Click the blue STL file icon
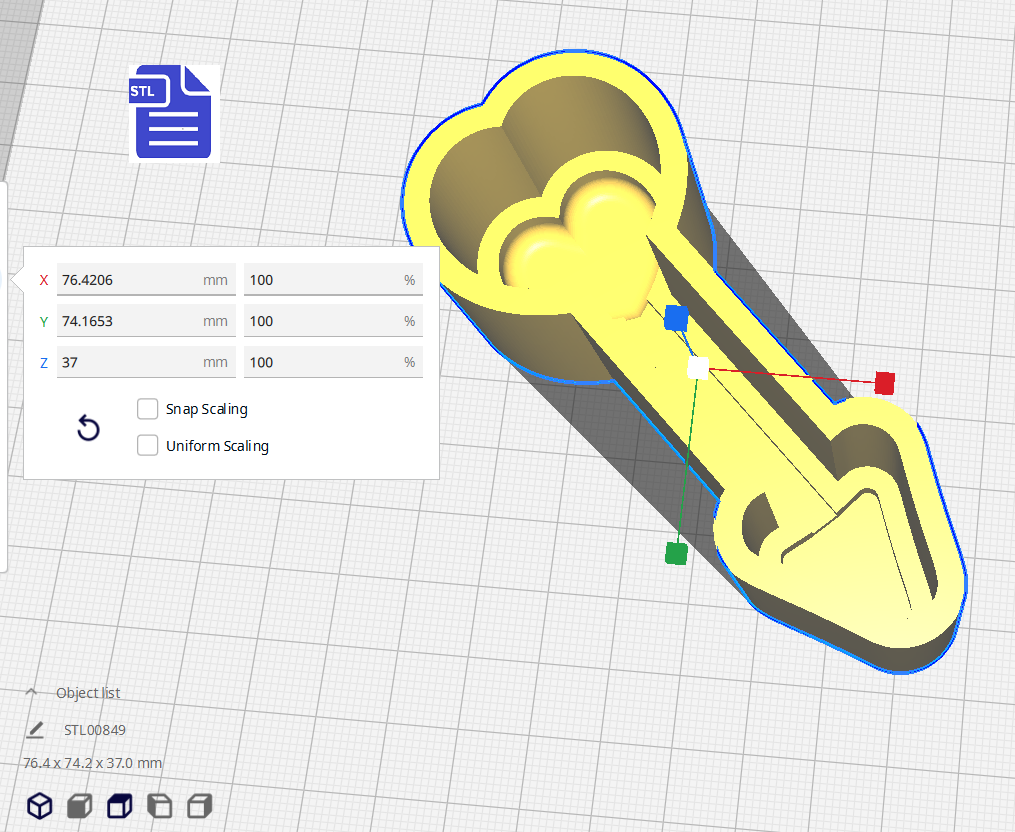 click(171, 112)
